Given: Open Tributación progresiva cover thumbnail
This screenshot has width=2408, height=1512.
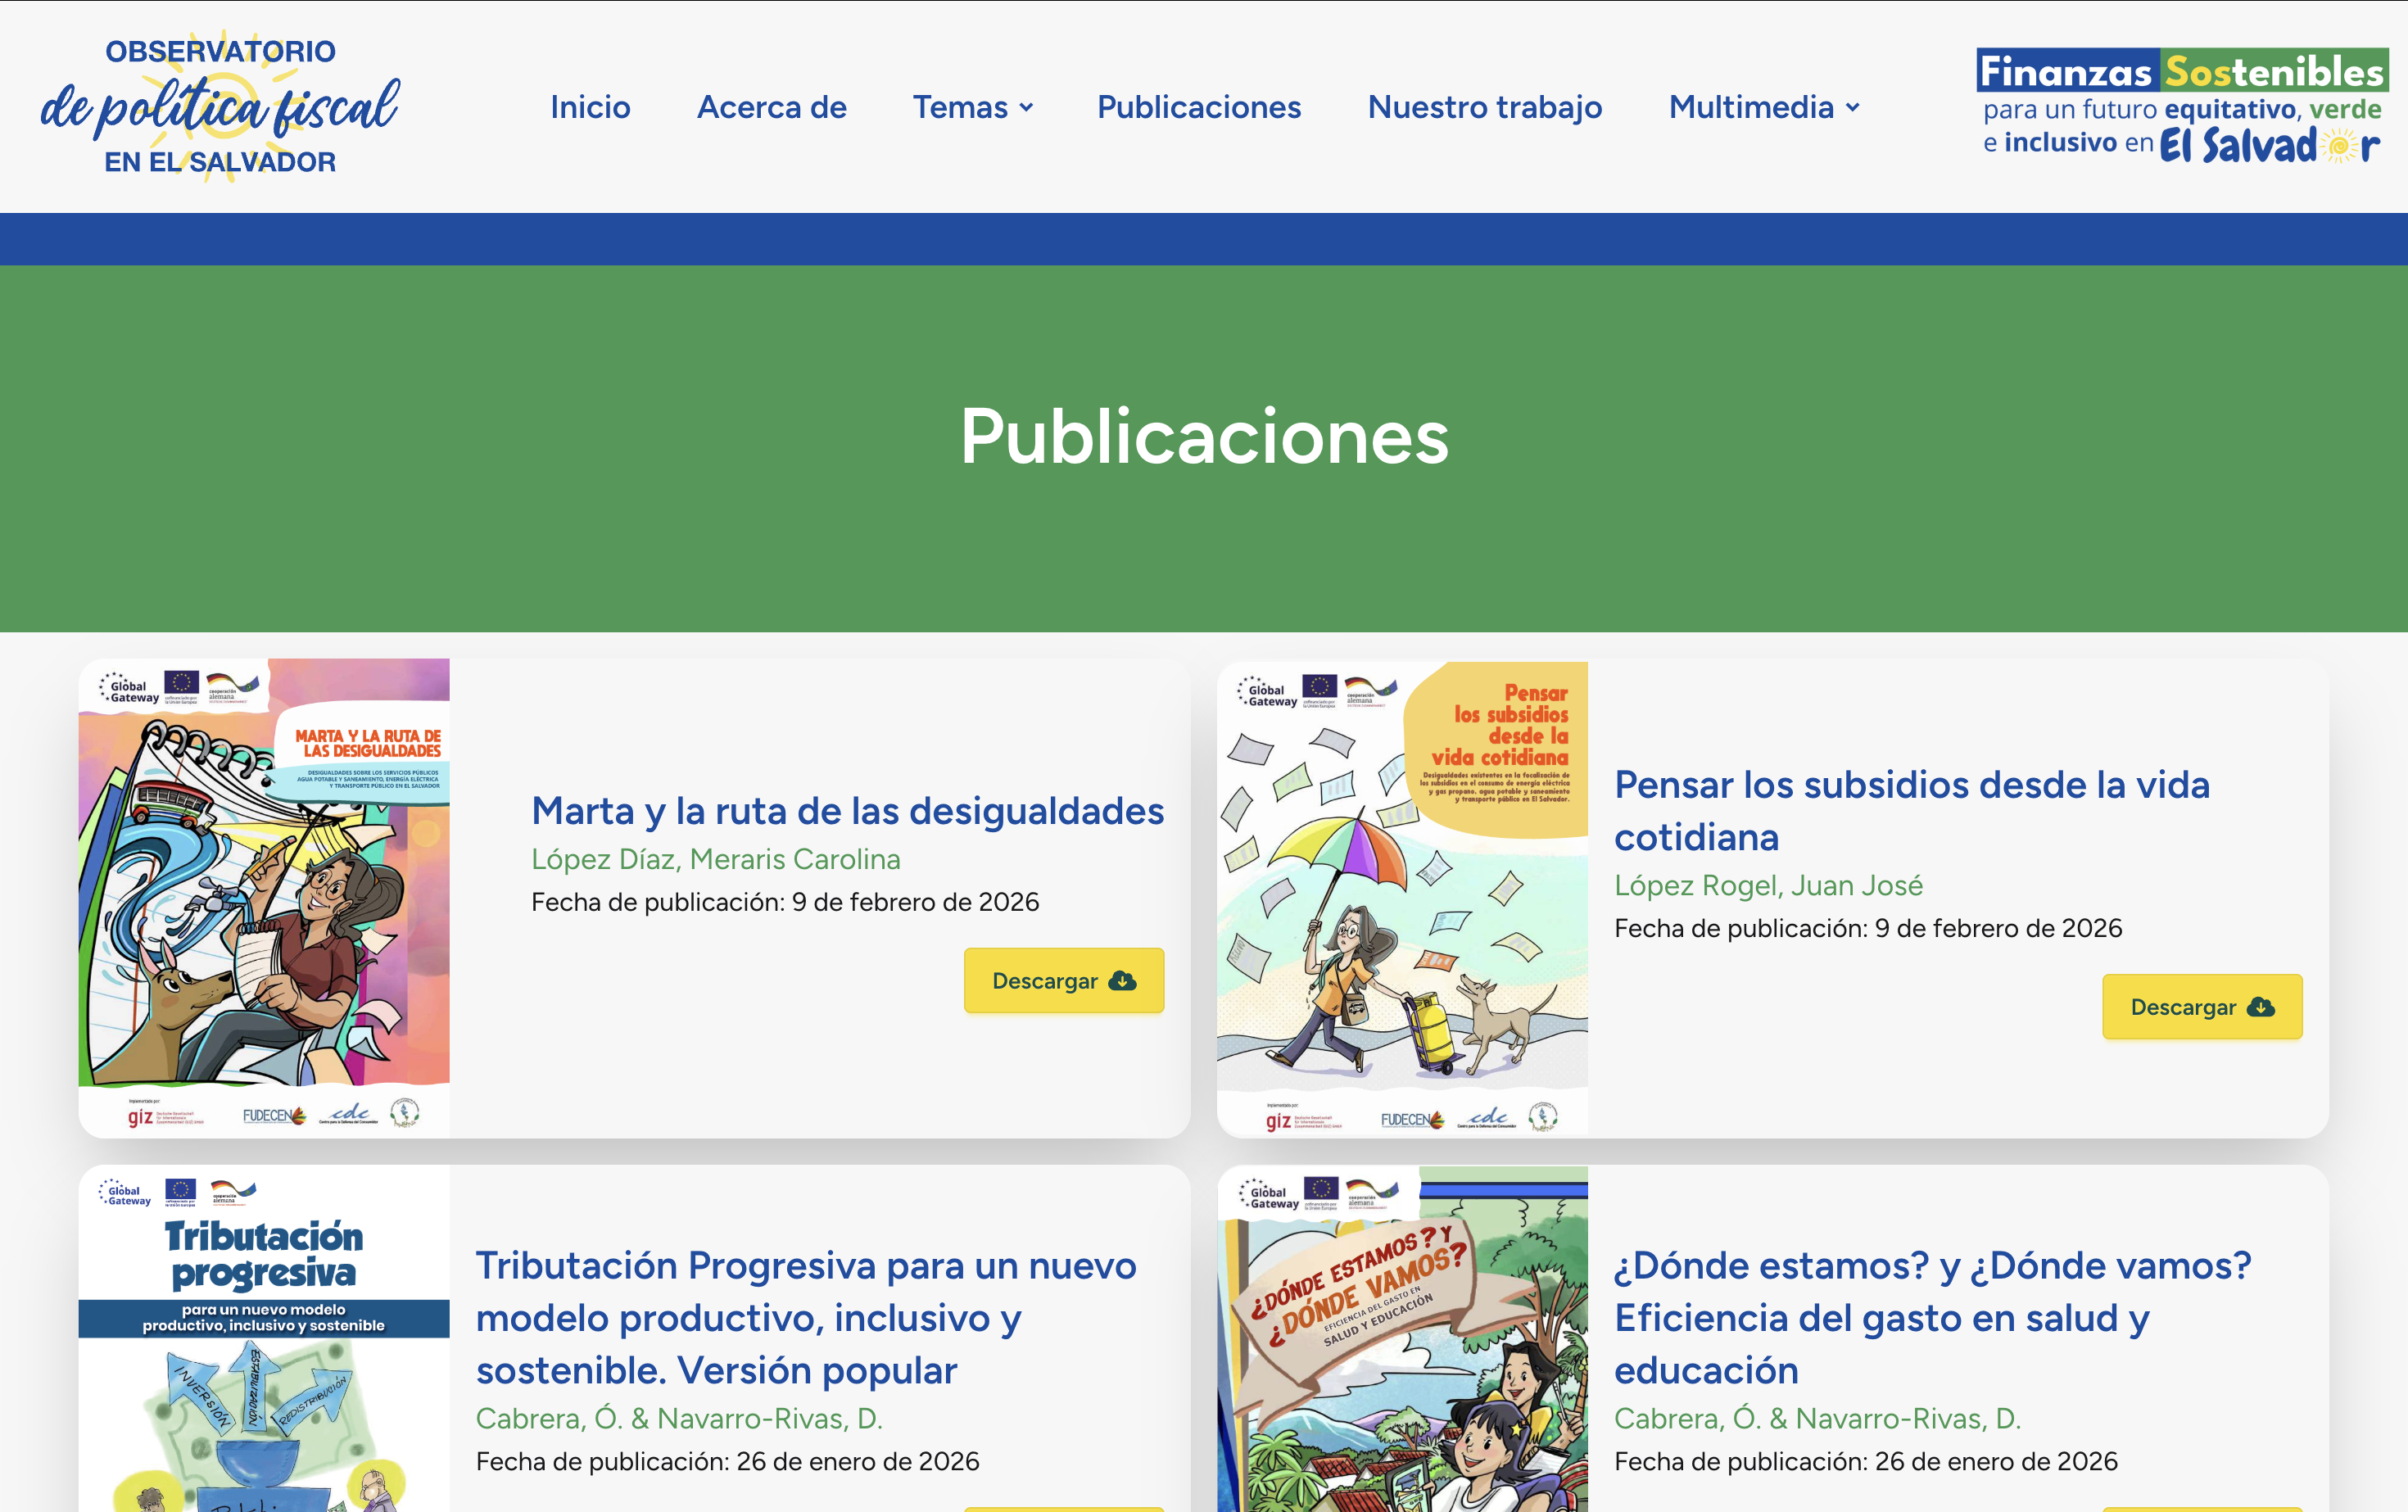Looking at the screenshot, I should click(x=264, y=1340).
